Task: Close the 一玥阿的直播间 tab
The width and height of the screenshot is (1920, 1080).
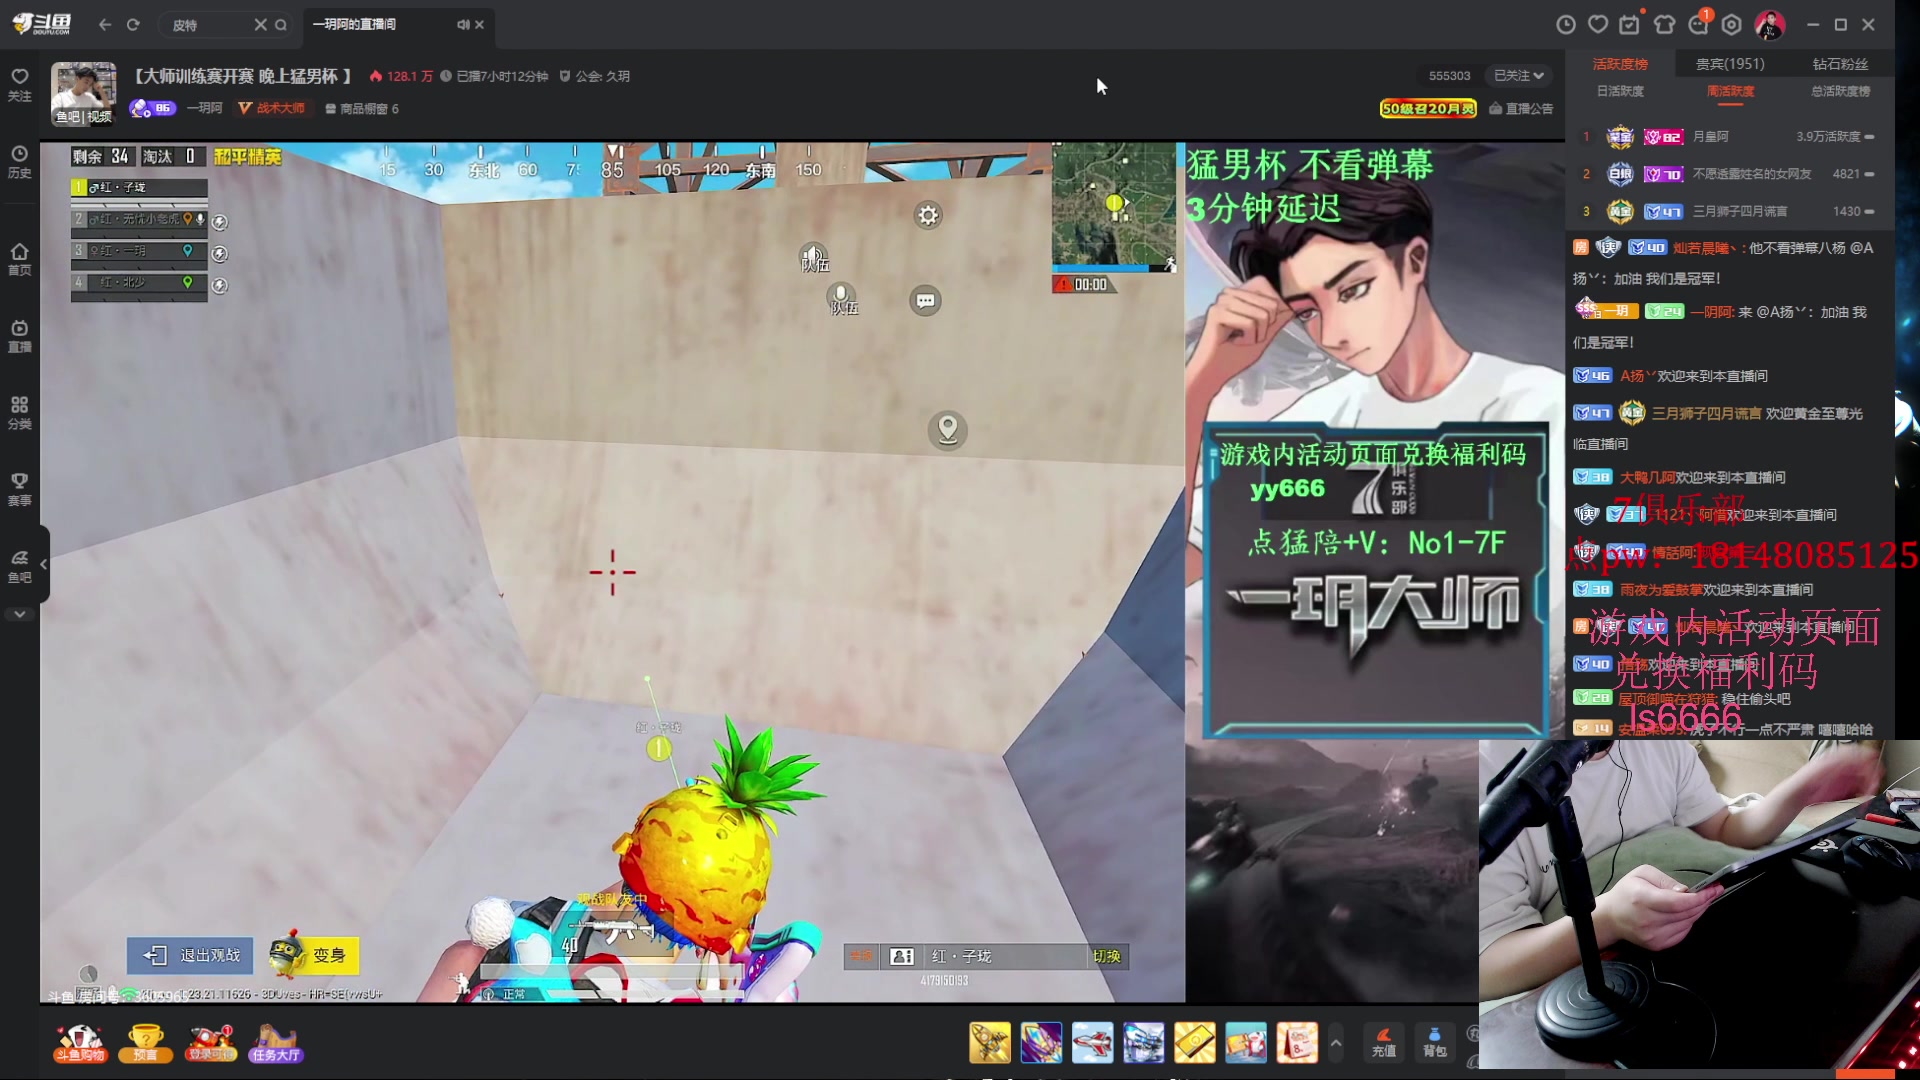Action: [x=480, y=24]
